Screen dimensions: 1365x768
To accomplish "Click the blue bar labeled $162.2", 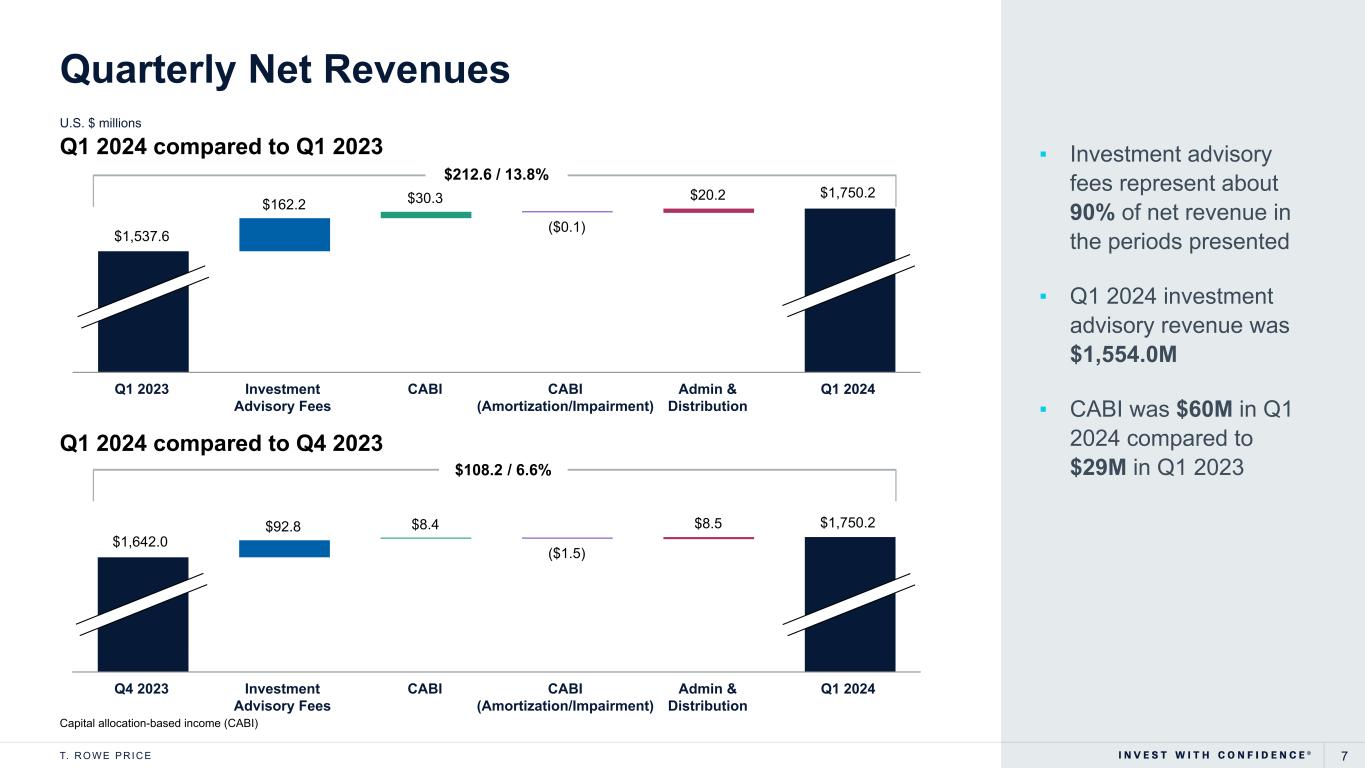I will click(x=284, y=235).
